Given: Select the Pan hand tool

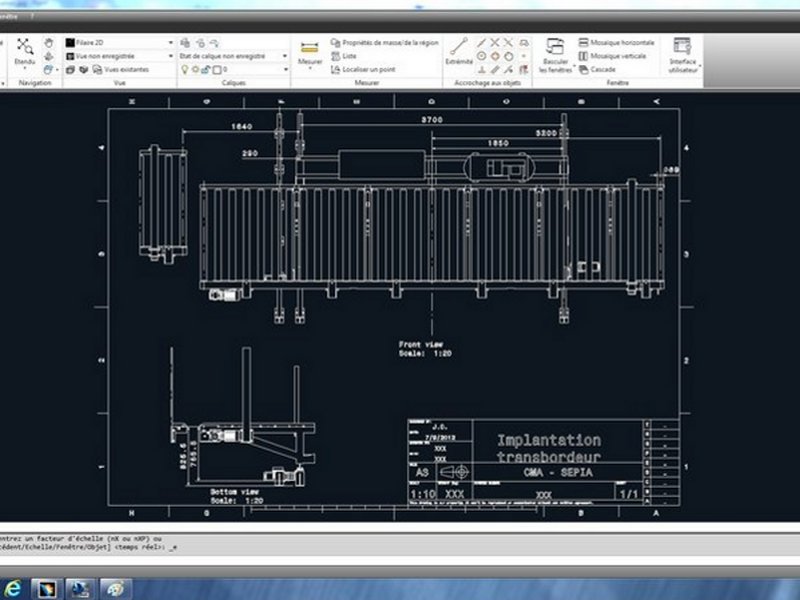Looking at the screenshot, I should (49, 43).
